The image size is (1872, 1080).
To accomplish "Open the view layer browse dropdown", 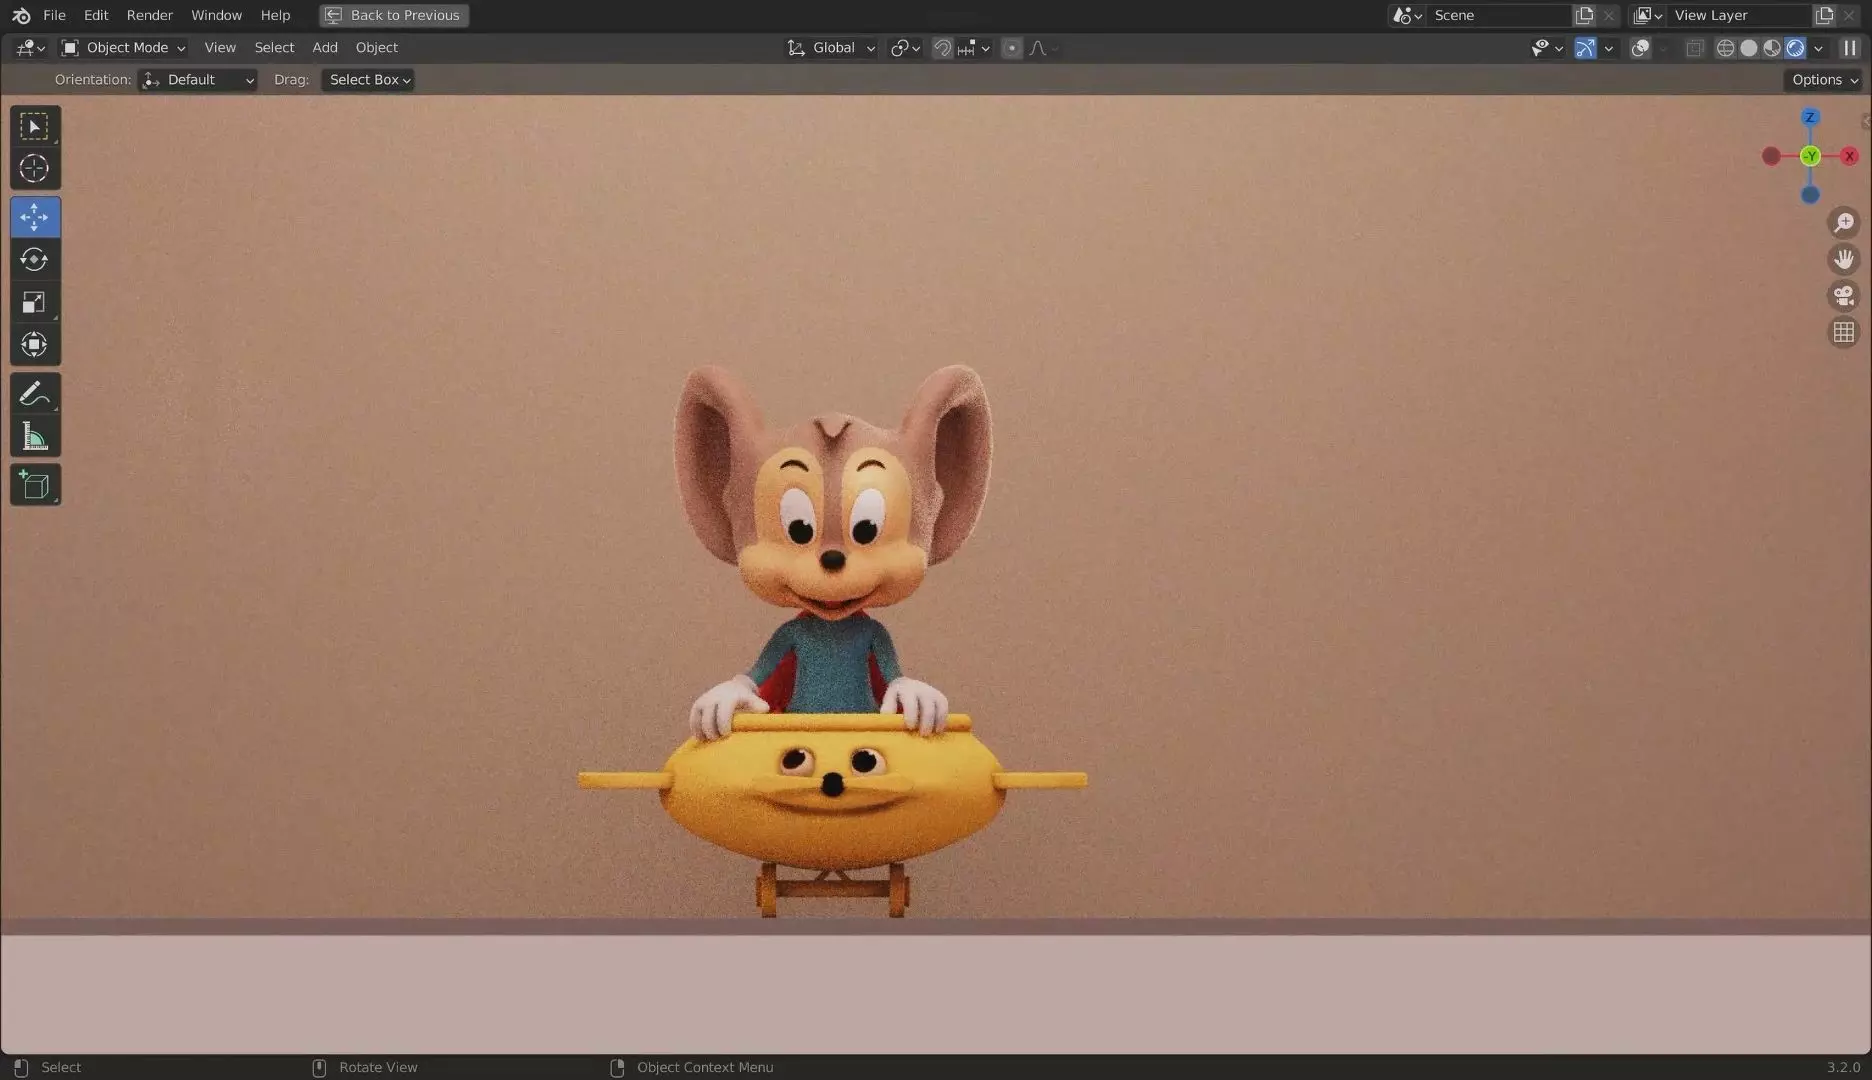I will [x=1647, y=15].
